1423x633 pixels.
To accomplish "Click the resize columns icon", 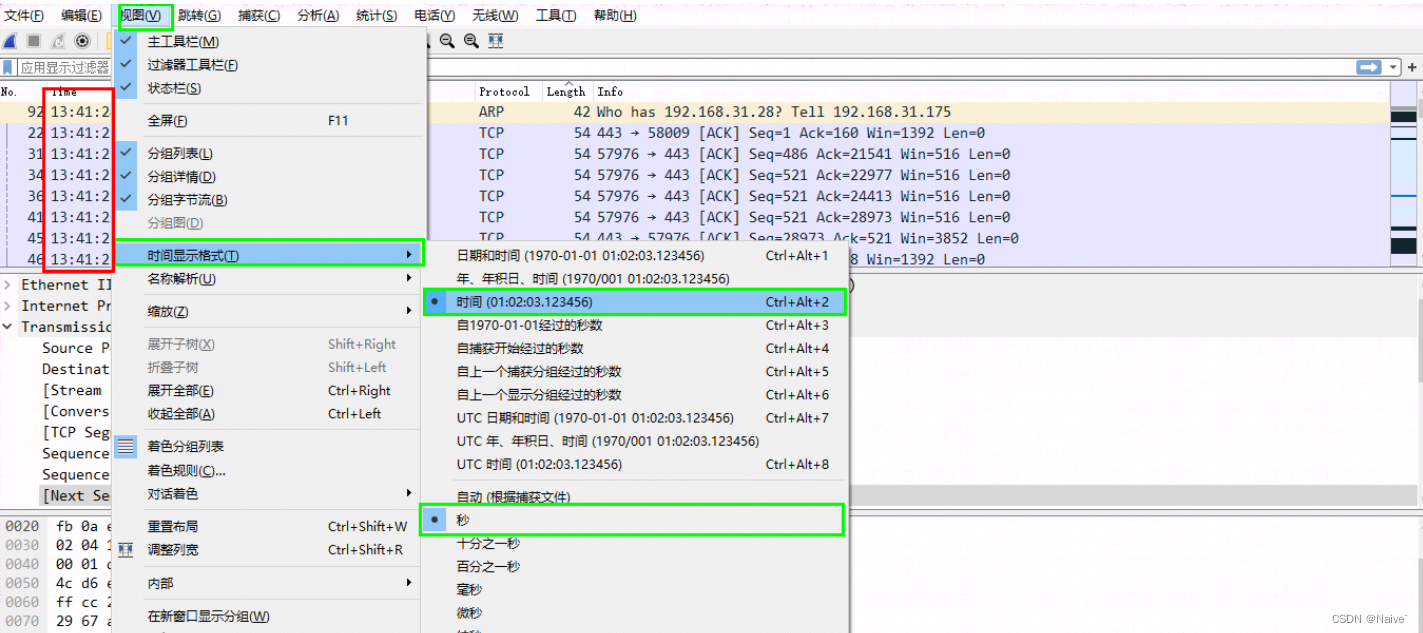I will click(x=495, y=40).
